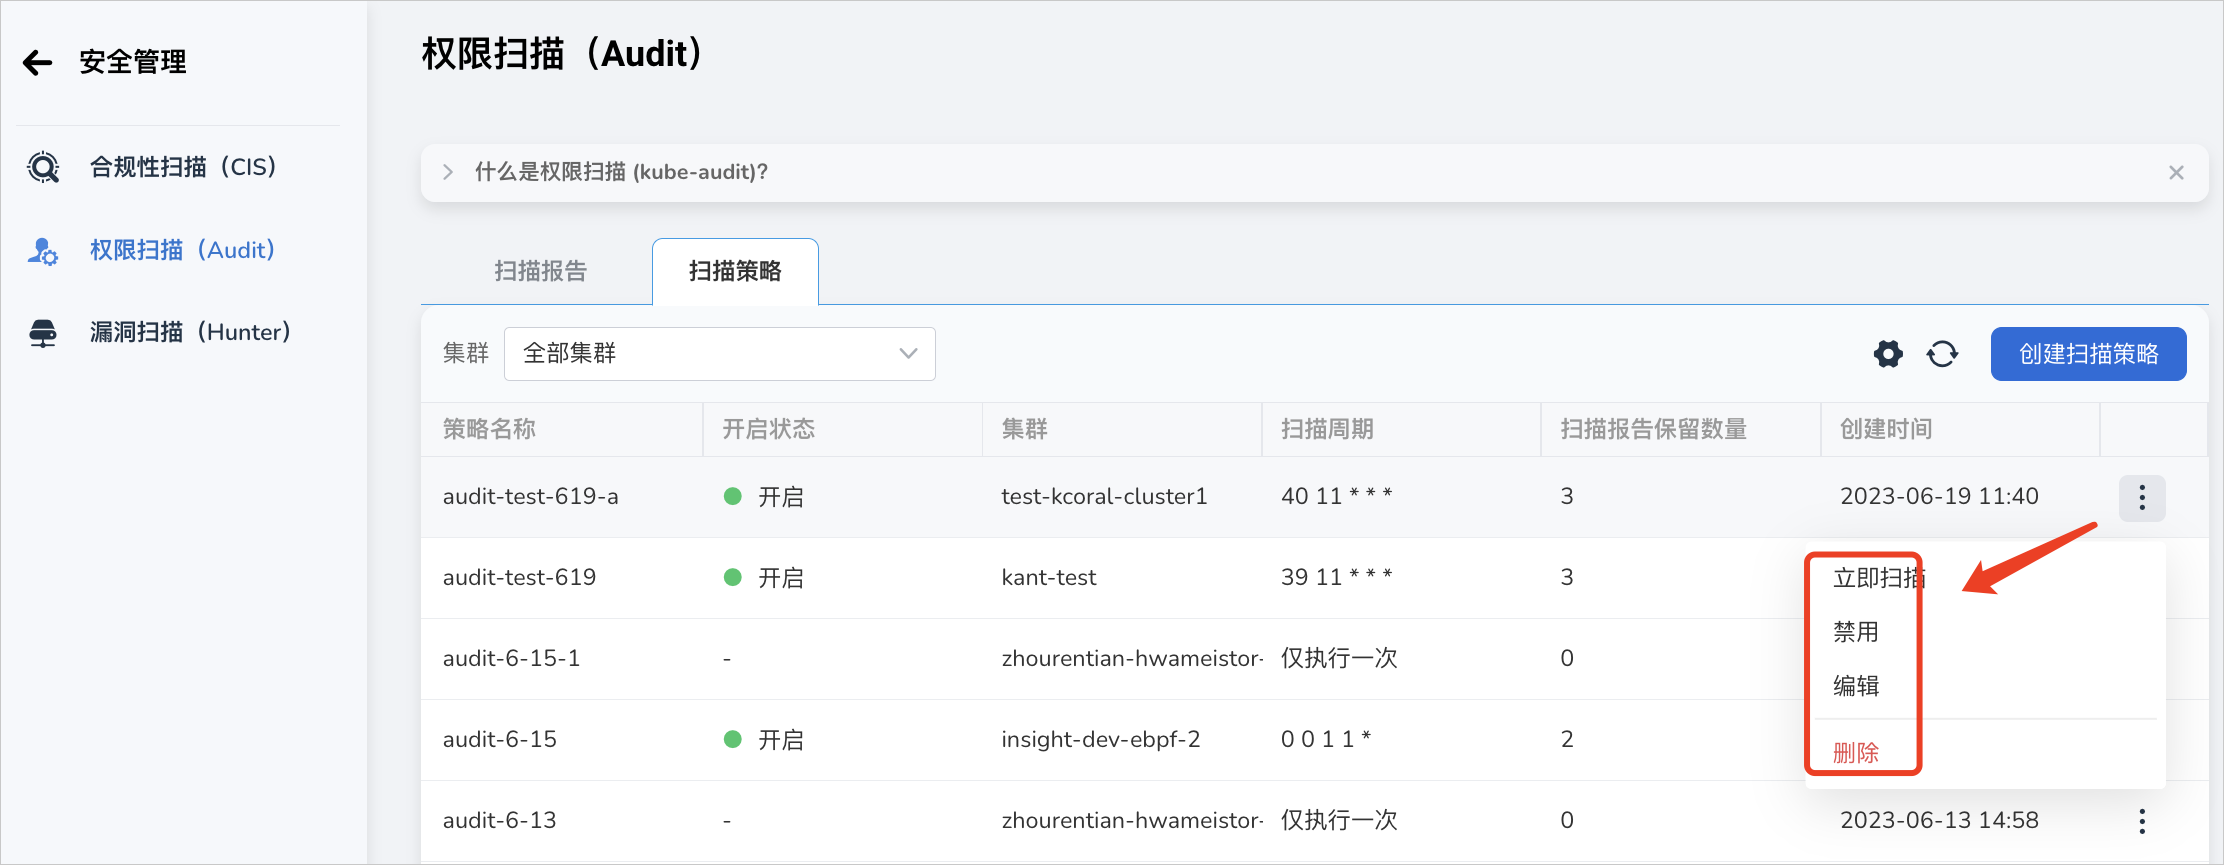This screenshot has width=2224, height=865.
Task: Open 合规性扫描 (CIS) in the sidebar
Action: (183, 167)
